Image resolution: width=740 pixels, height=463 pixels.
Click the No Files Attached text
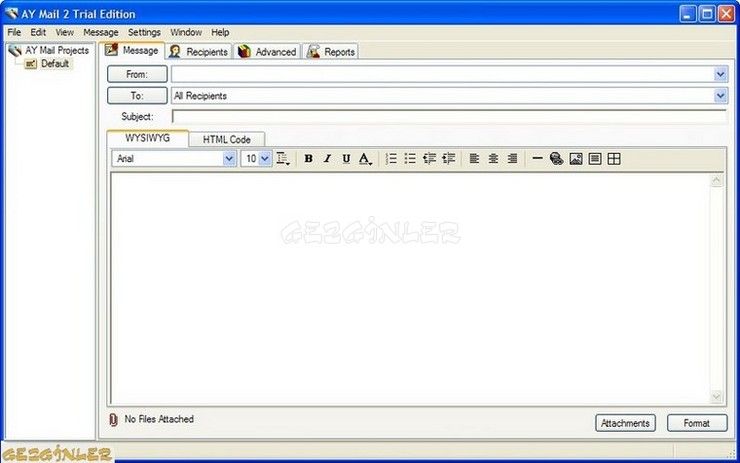(x=159, y=419)
